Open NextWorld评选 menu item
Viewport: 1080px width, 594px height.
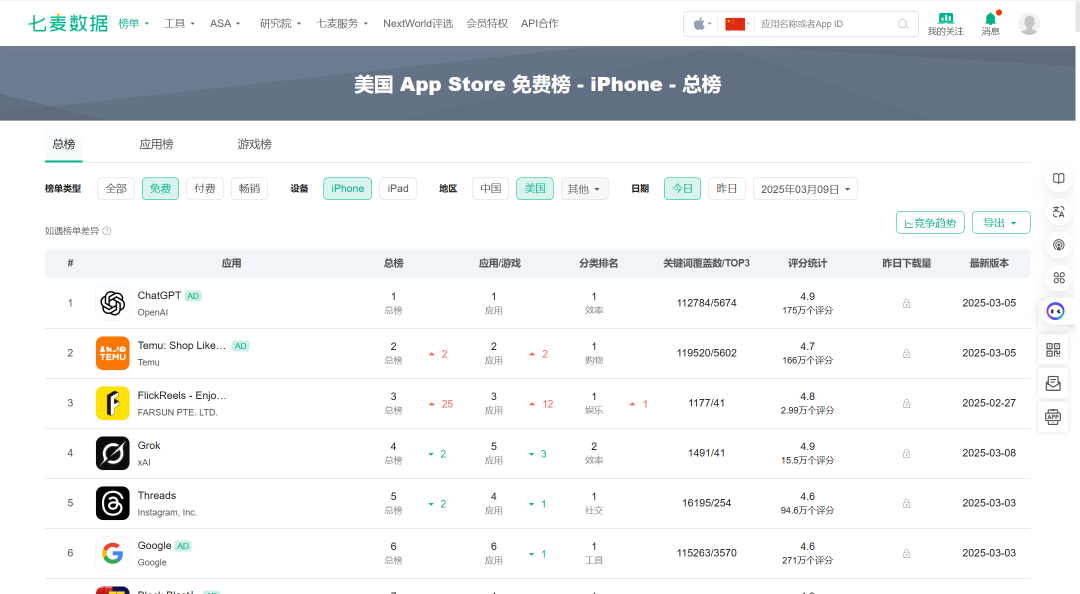418,23
